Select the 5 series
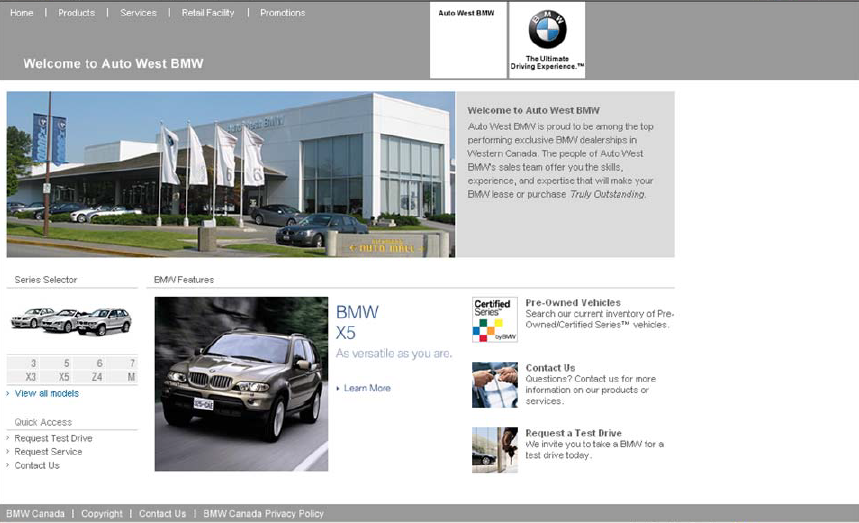The image size is (859, 523). (66, 363)
